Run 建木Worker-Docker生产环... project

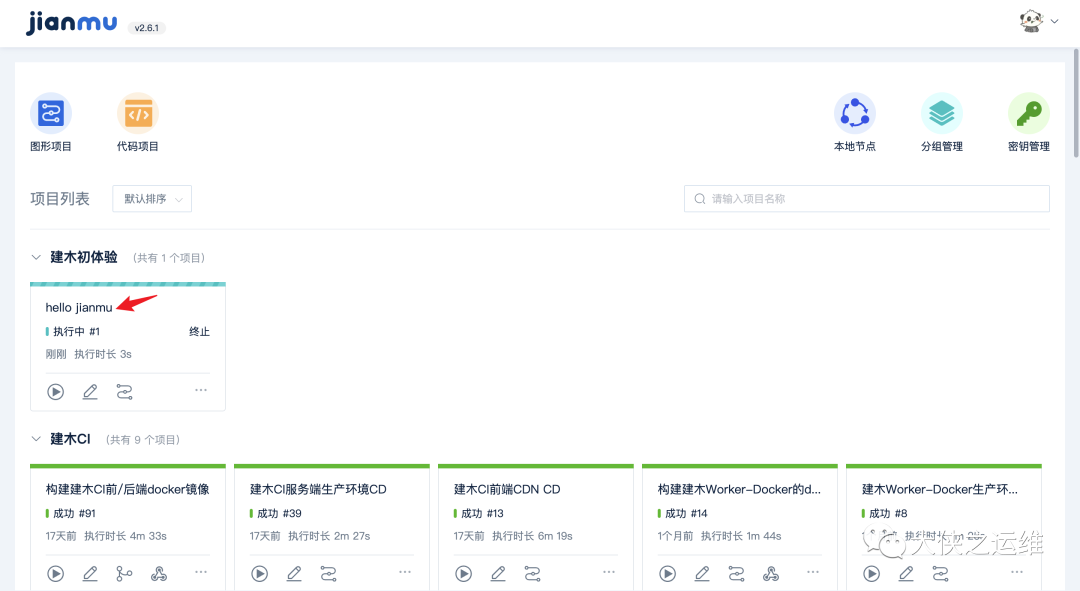[x=871, y=574]
